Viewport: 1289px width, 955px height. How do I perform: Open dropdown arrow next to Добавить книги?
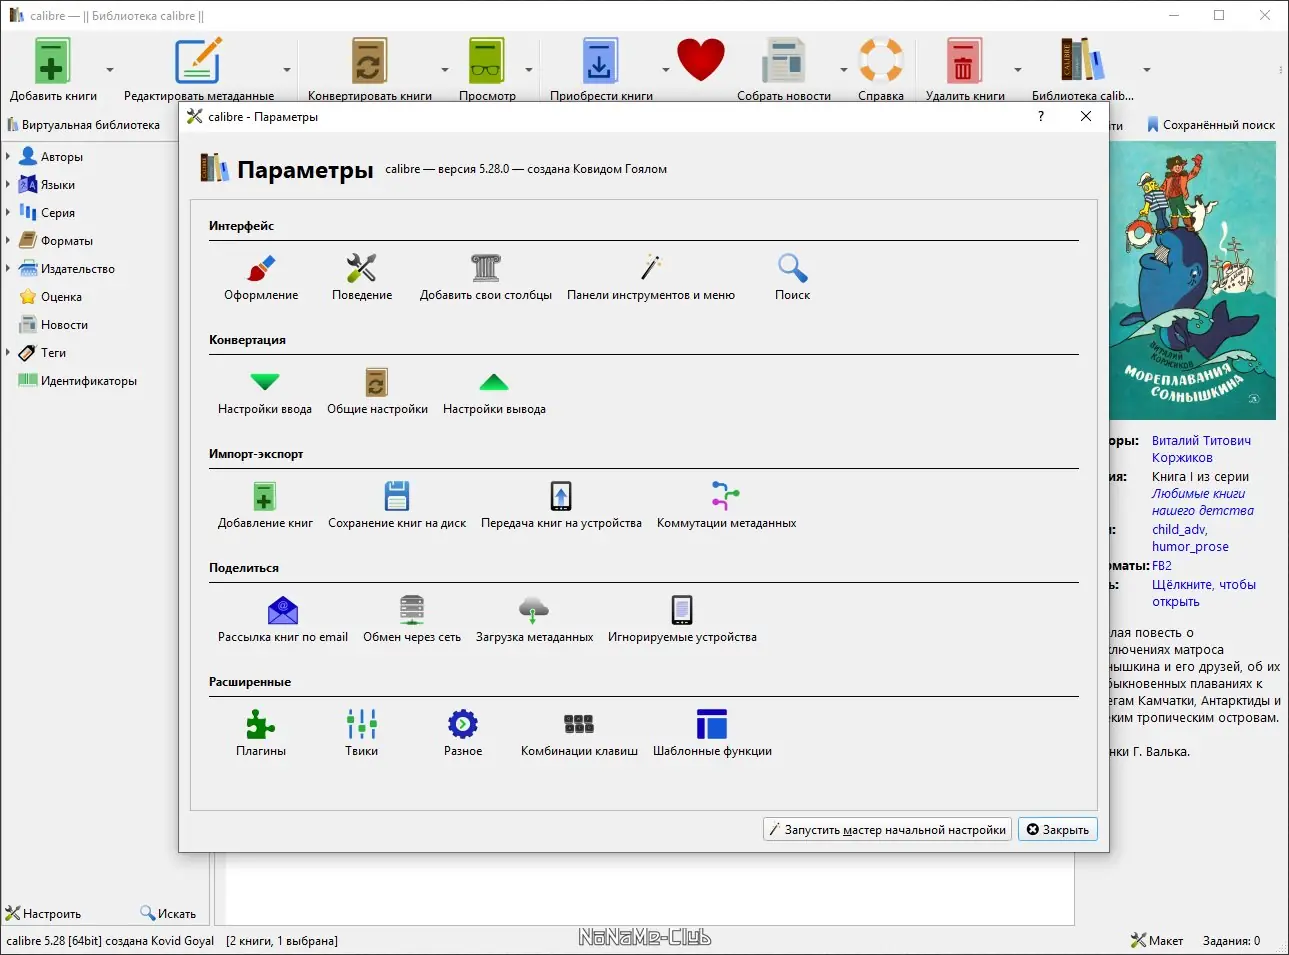coord(110,70)
